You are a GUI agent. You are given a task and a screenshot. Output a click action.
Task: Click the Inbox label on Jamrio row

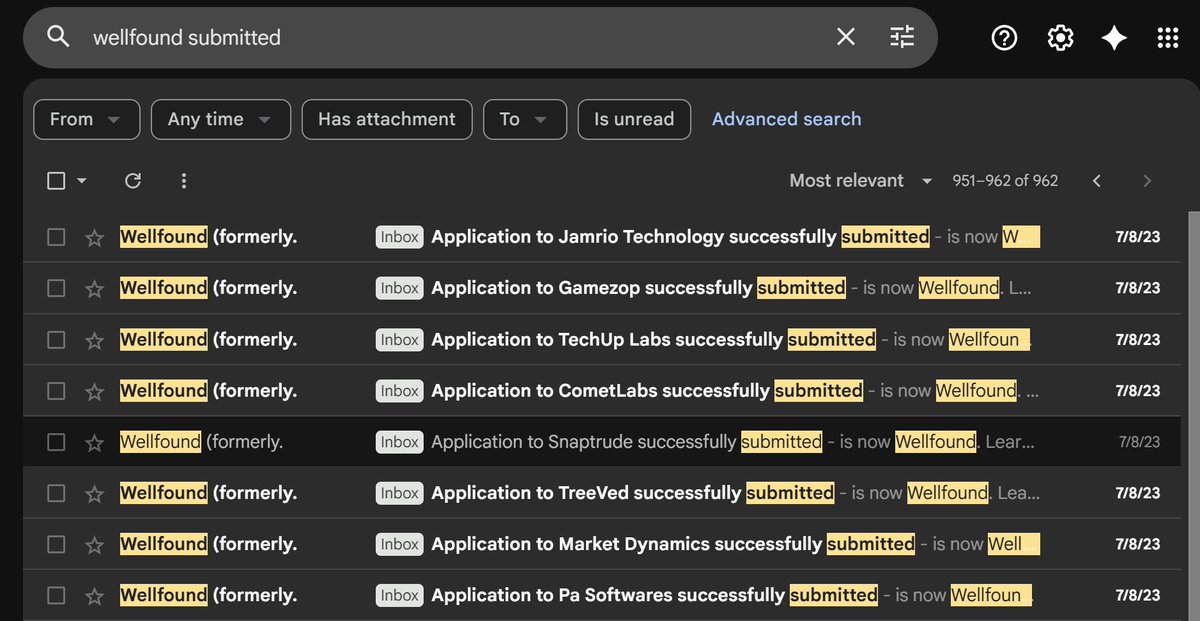click(x=399, y=237)
